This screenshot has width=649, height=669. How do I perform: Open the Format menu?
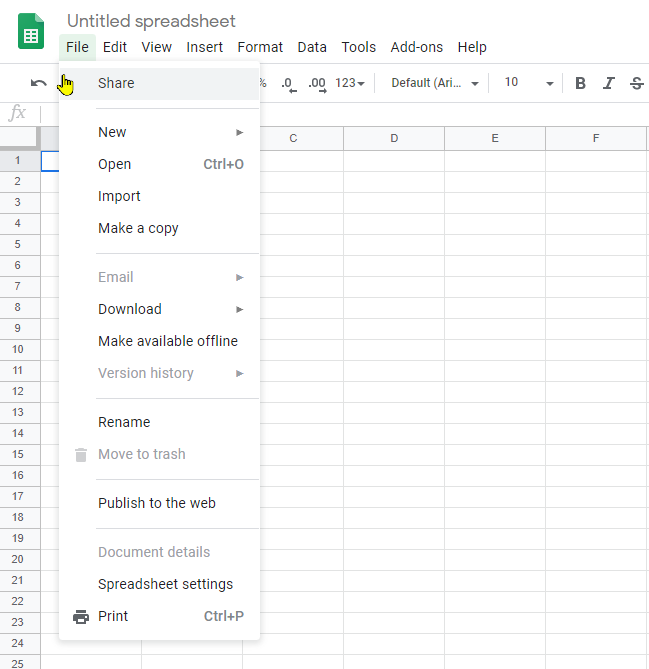tap(260, 47)
